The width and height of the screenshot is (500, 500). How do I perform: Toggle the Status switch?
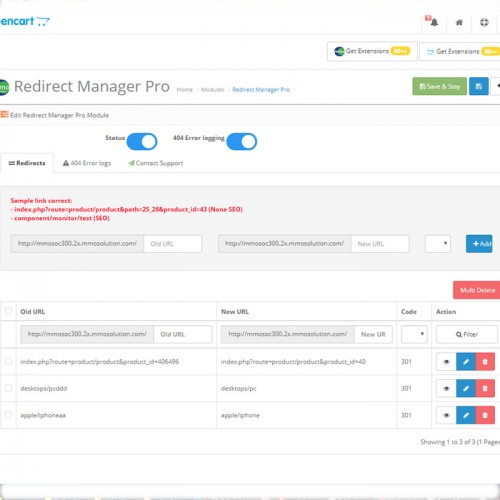pos(142,142)
